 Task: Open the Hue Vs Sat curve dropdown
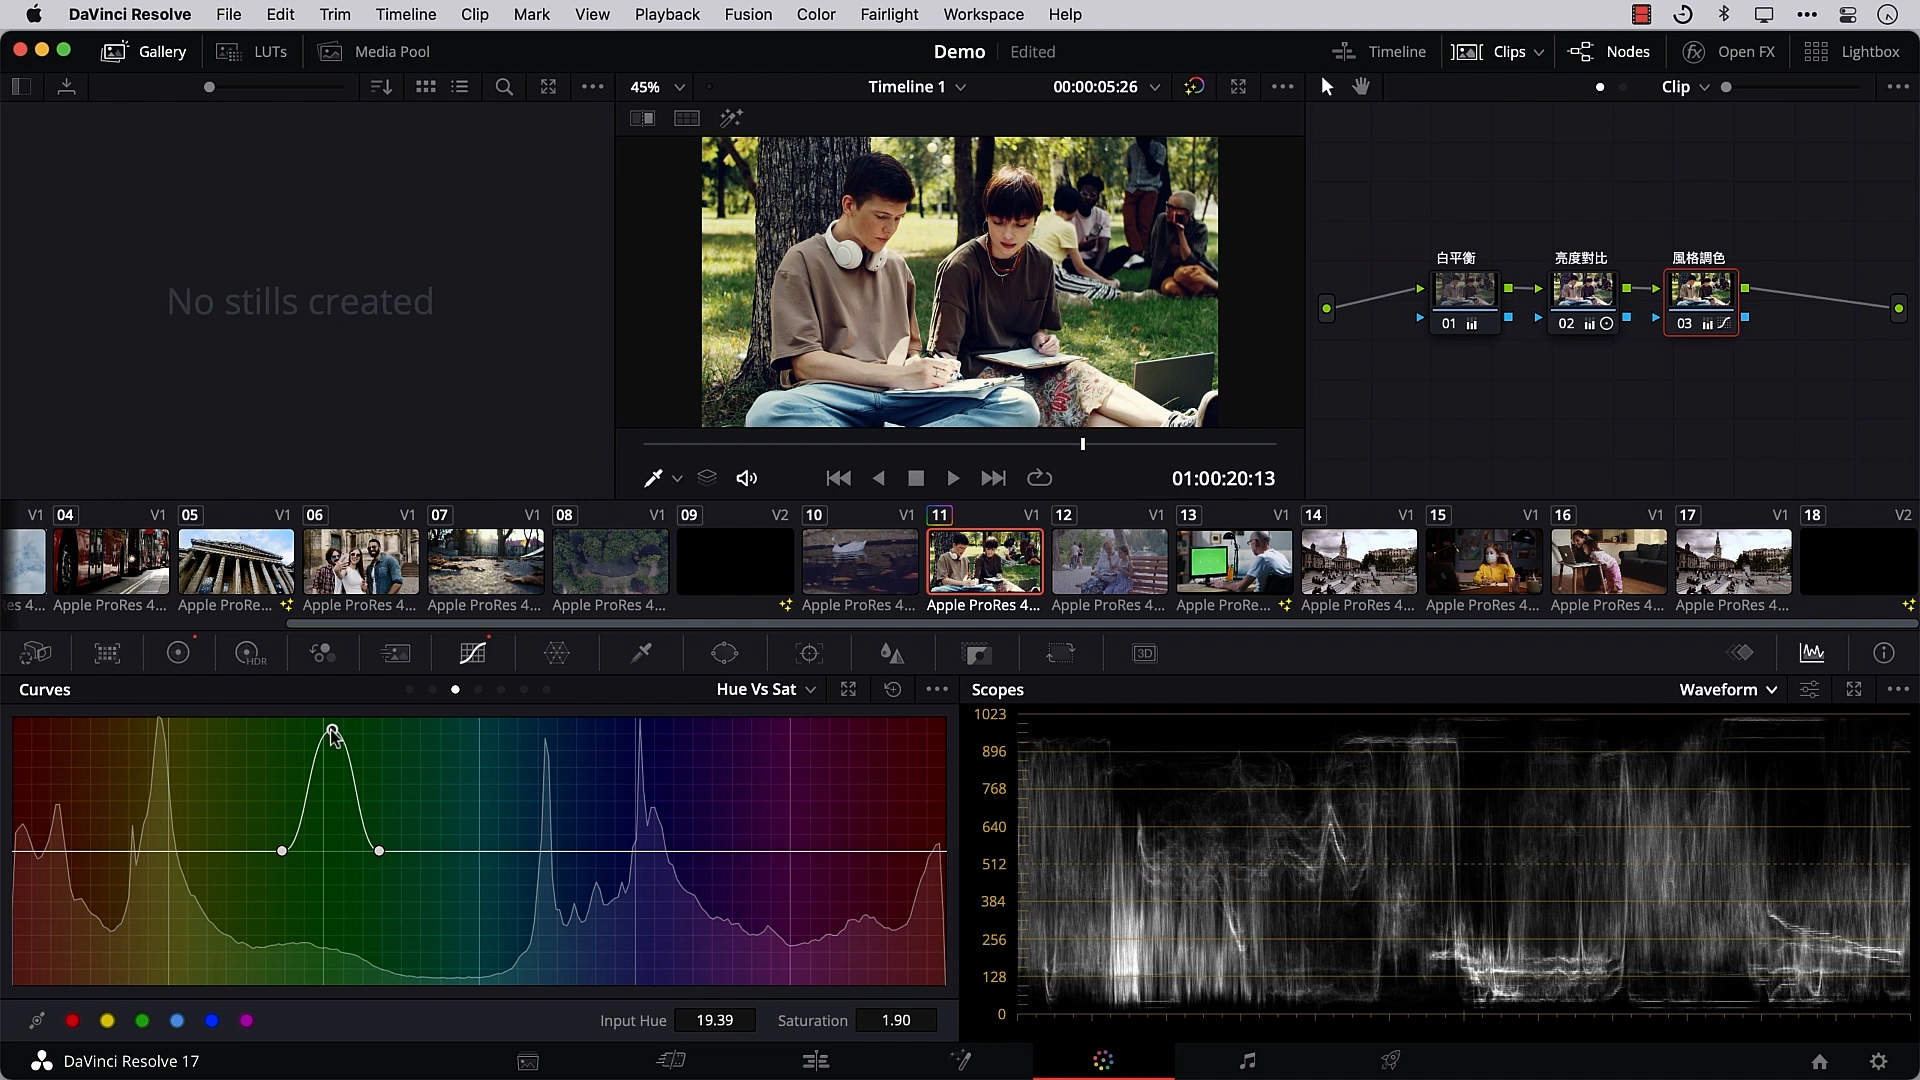[765, 689]
